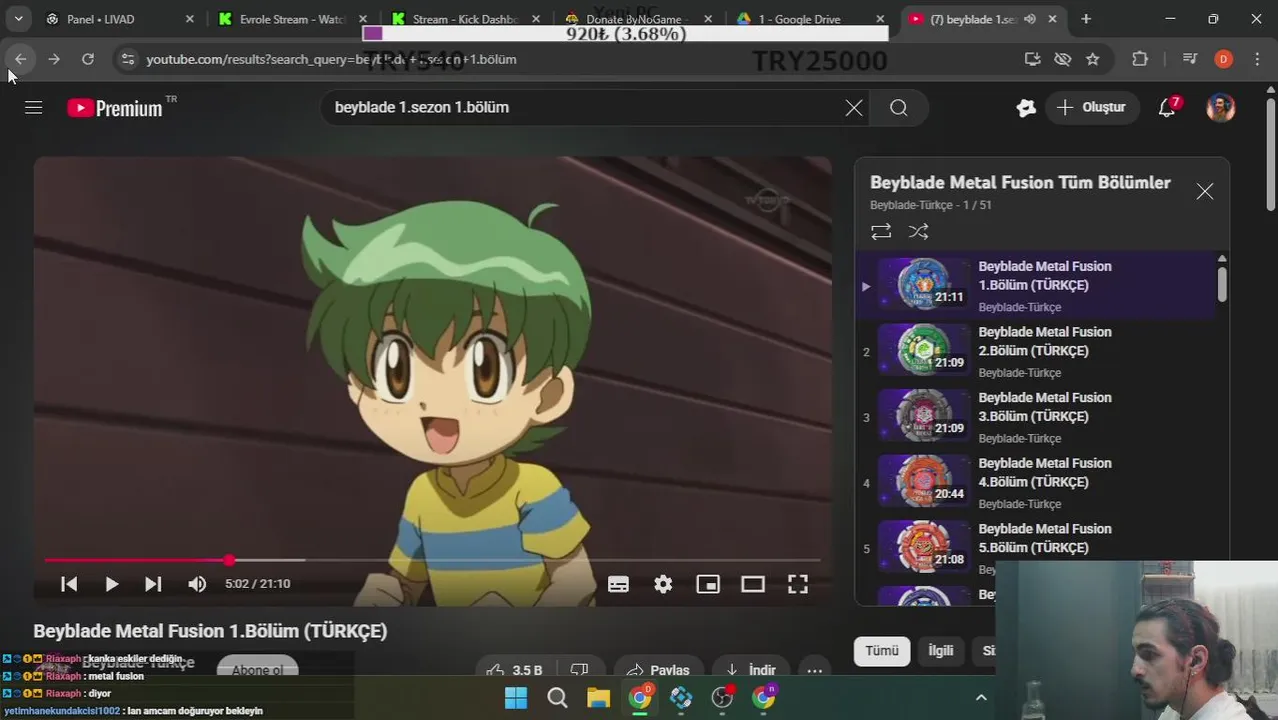The image size is (1278, 720).
Task: Toggle playlist shuffle
Action: click(x=918, y=232)
